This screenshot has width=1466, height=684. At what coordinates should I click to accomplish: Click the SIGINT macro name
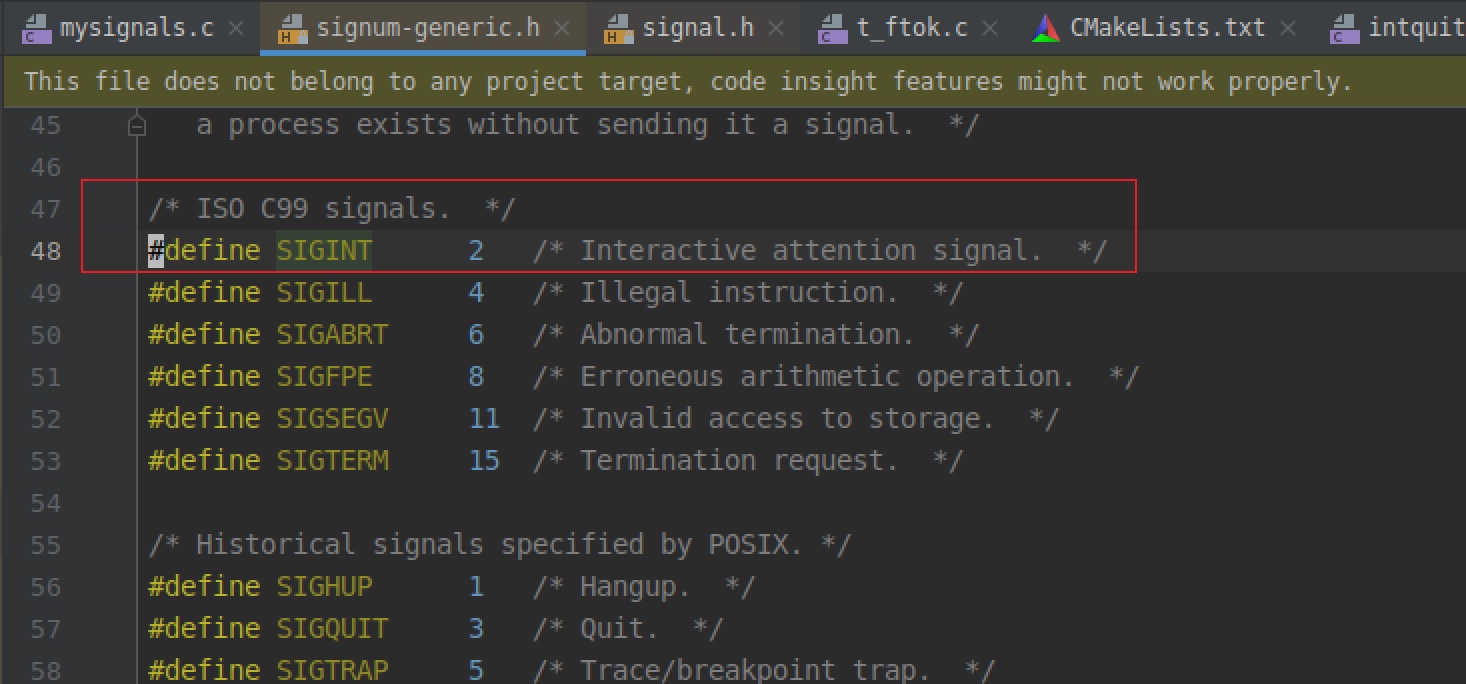324,250
